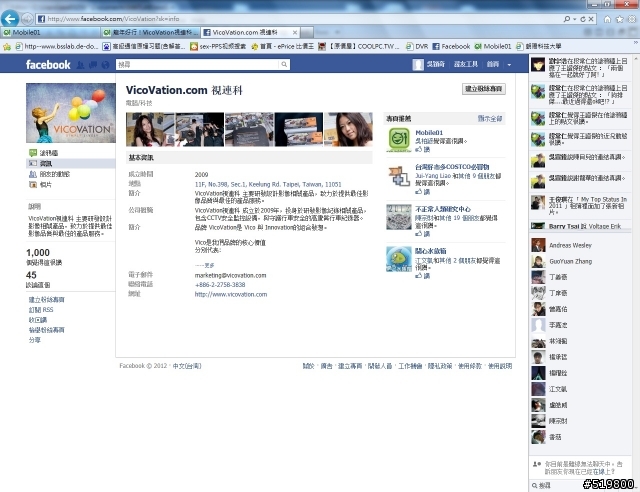This screenshot has height=492, width=640.
Task: Click the Mobile01 page icon in liked pages
Action: click(399, 139)
